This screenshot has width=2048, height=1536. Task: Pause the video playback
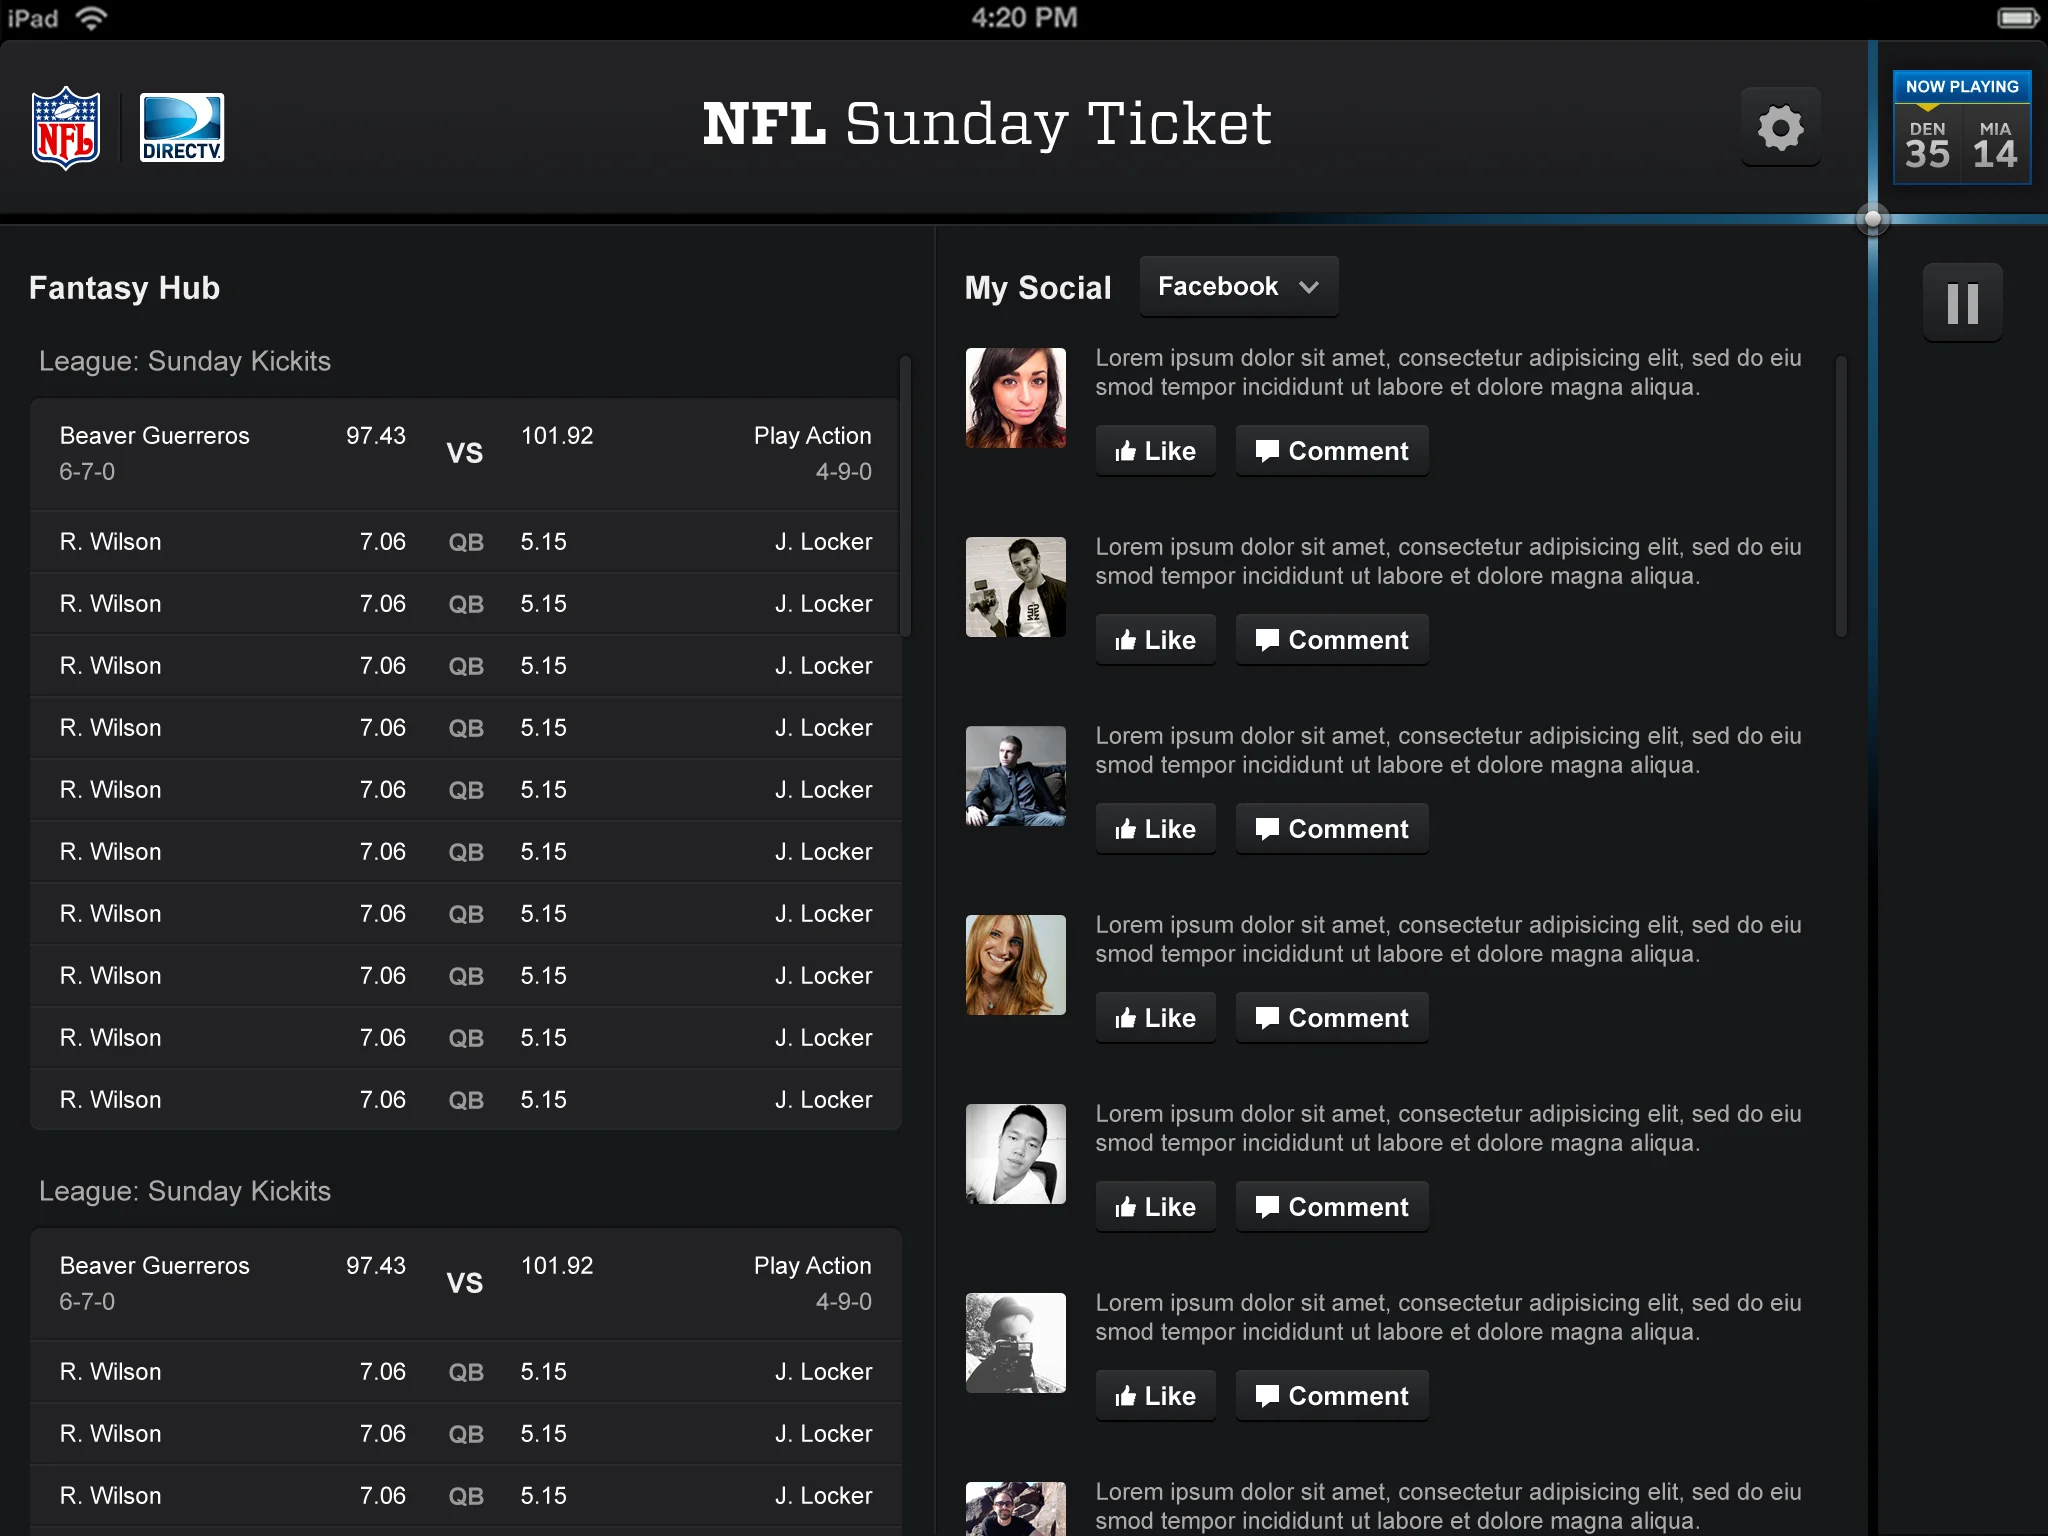(1962, 302)
